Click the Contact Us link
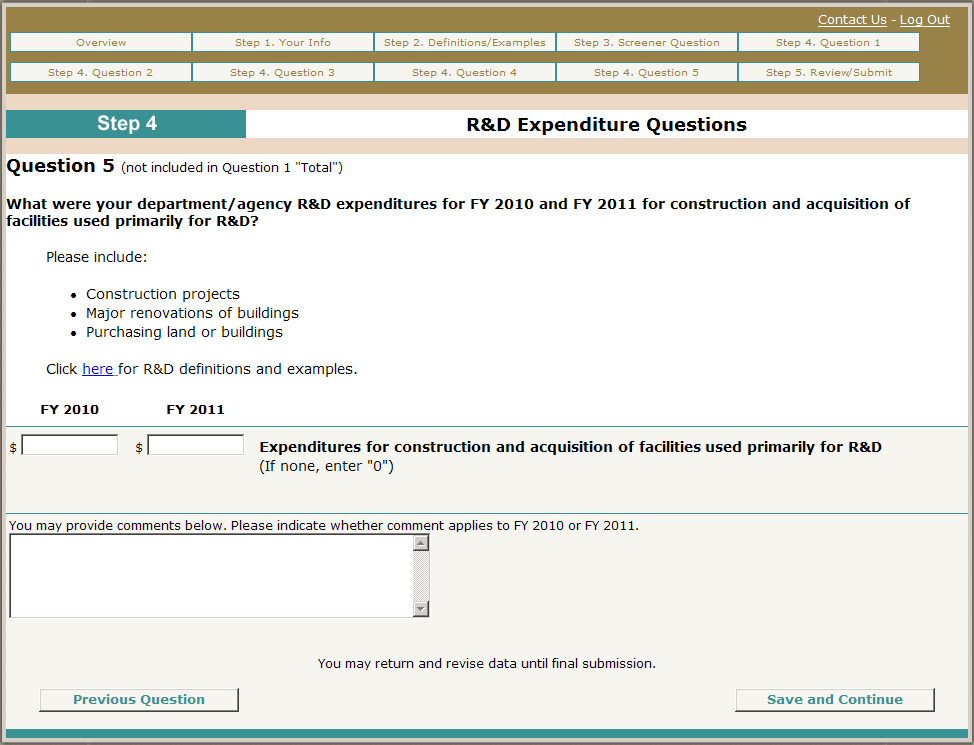The image size is (974, 745). [x=852, y=20]
